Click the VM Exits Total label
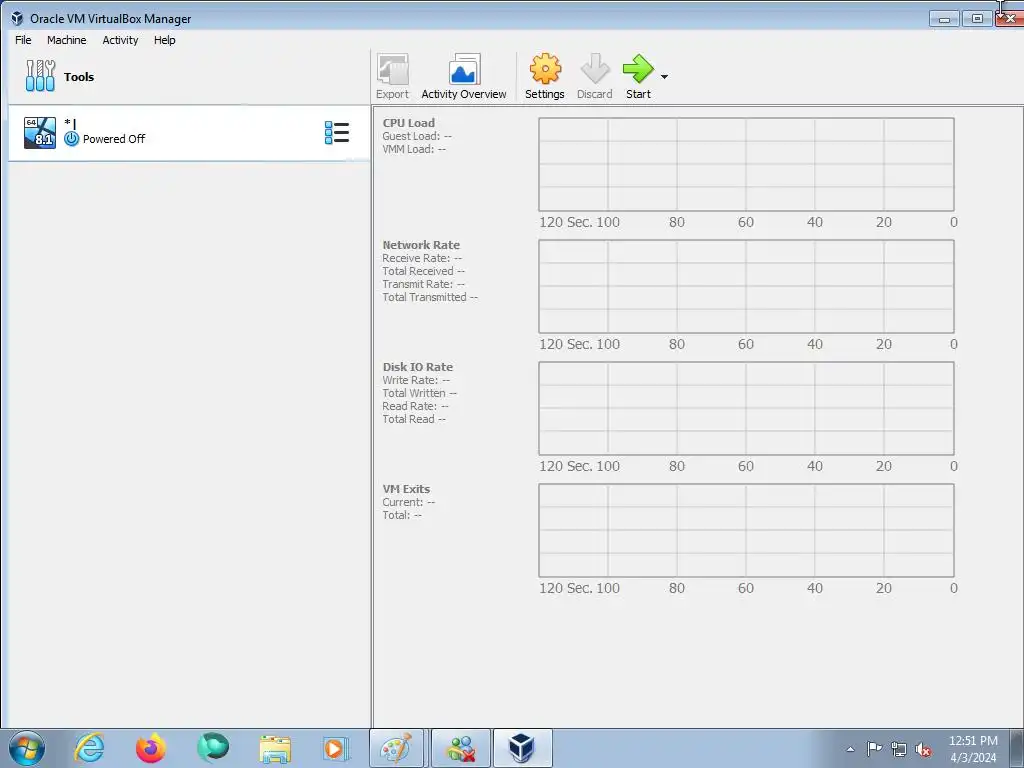Image resolution: width=1024 pixels, height=768 pixels. [402, 515]
